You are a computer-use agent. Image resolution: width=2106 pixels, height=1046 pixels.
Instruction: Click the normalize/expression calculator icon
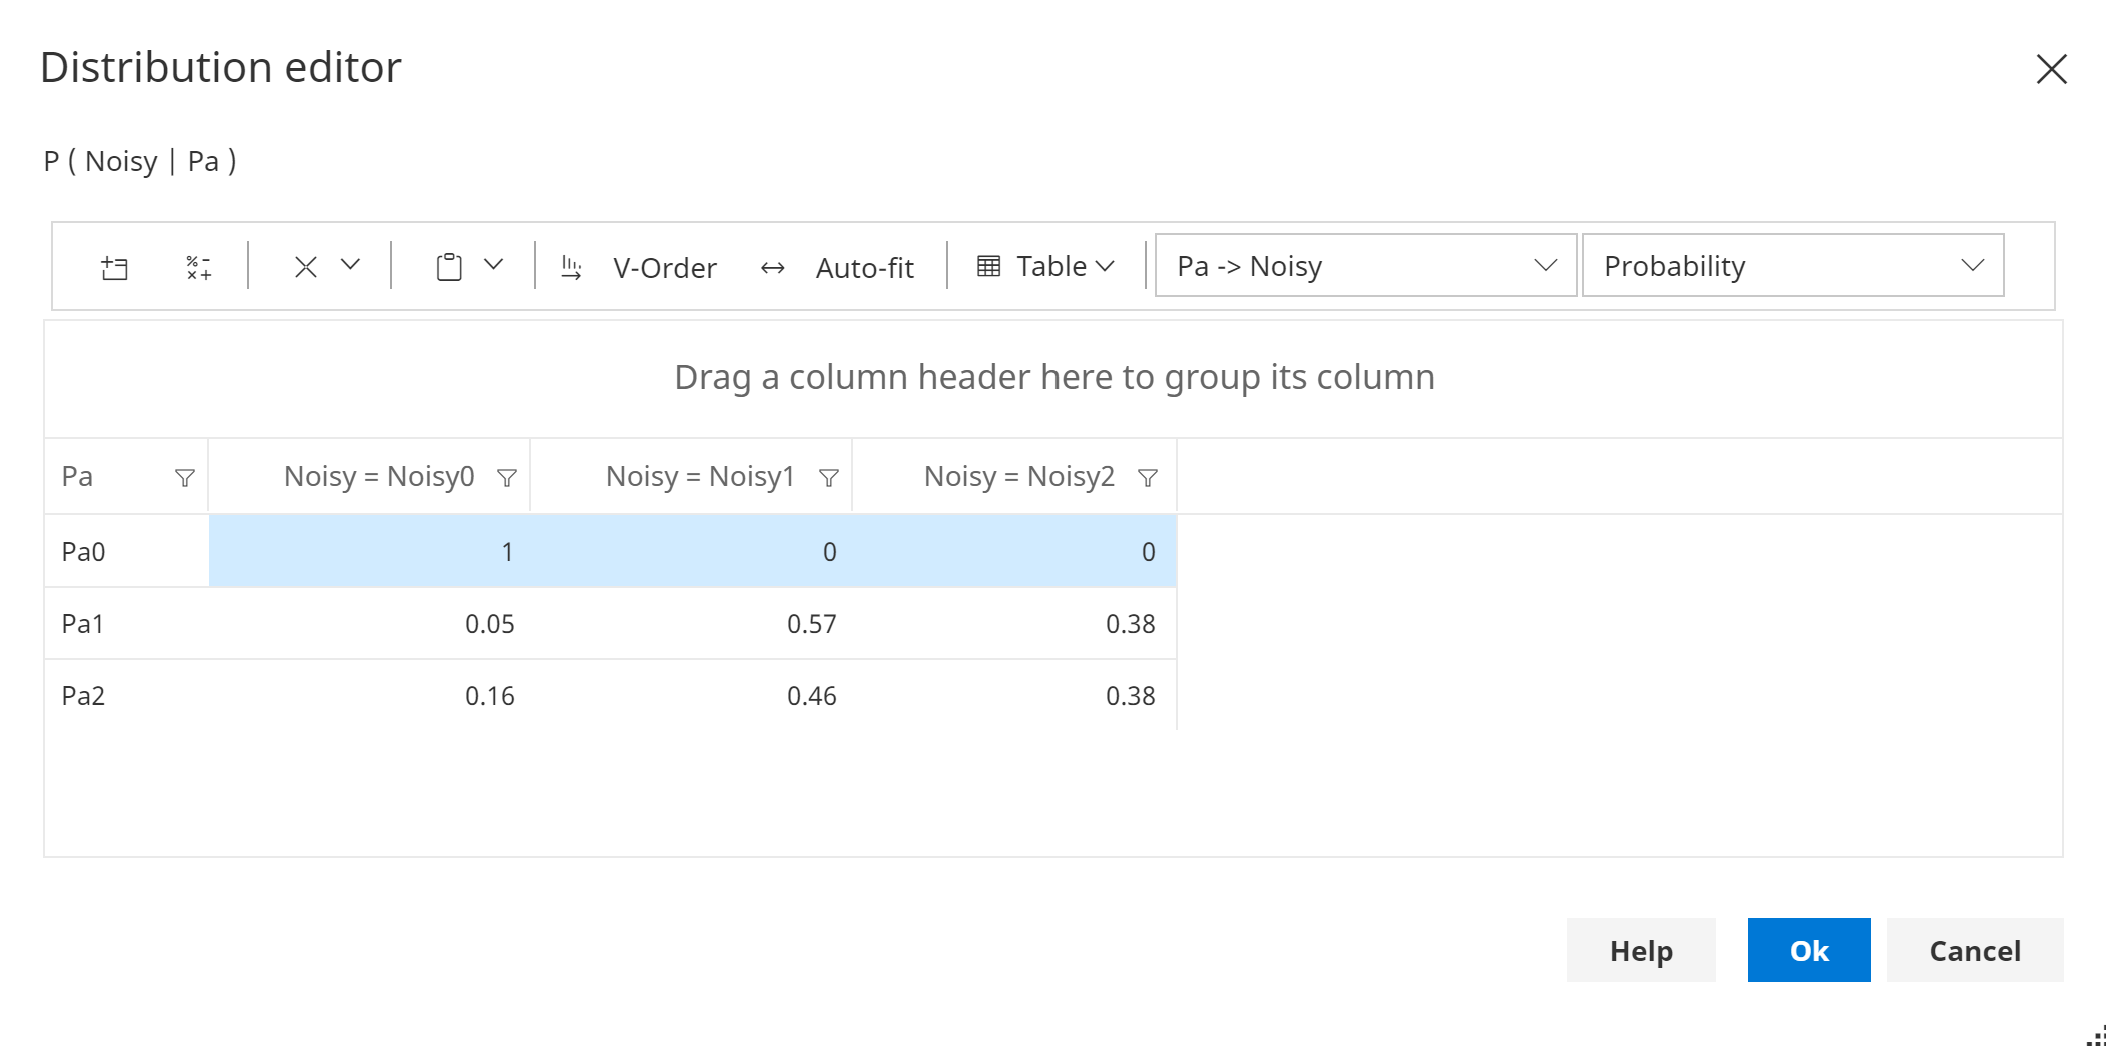click(x=198, y=267)
